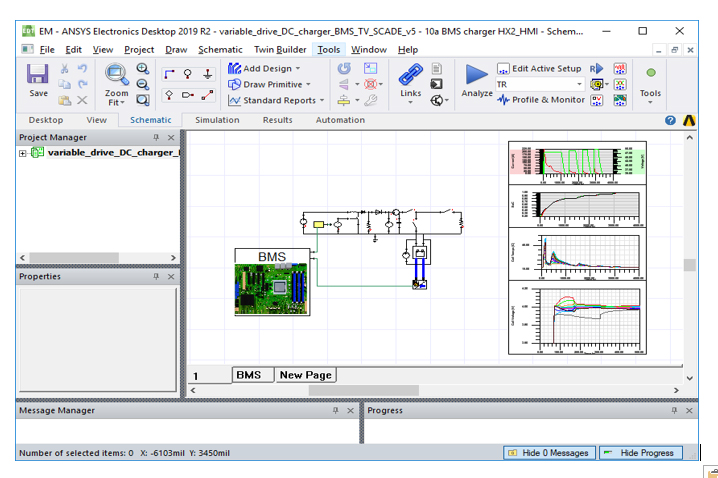Toggle pin on the Message Manager panel
Viewport: 718px width, 478px height.
point(337,411)
